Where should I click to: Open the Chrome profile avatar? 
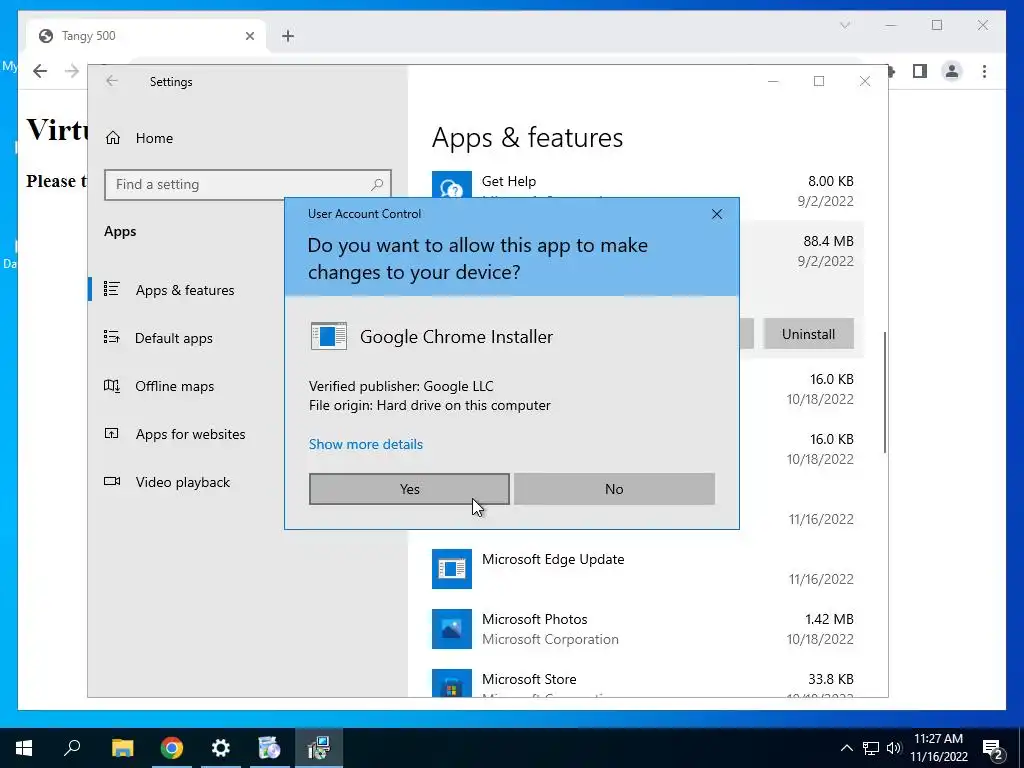click(x=952, y=71)
